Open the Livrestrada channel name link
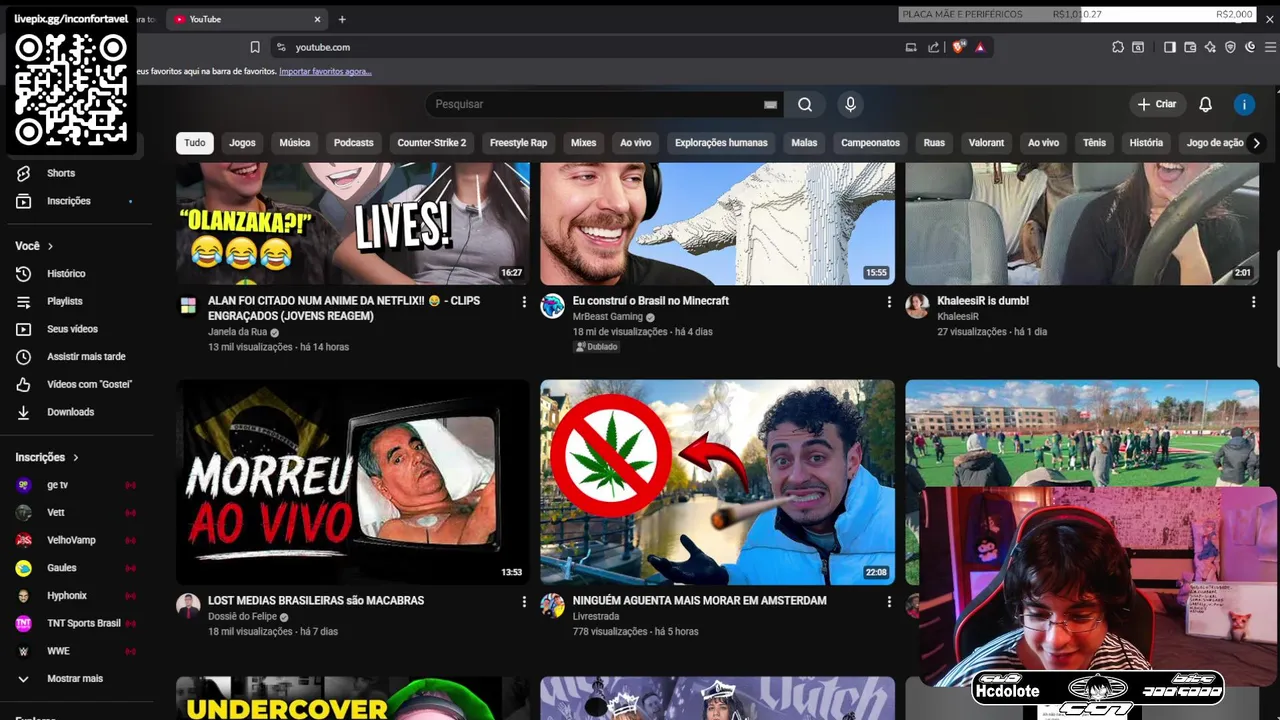Screen dimensions: 1280x720 [x=596, y=616]
